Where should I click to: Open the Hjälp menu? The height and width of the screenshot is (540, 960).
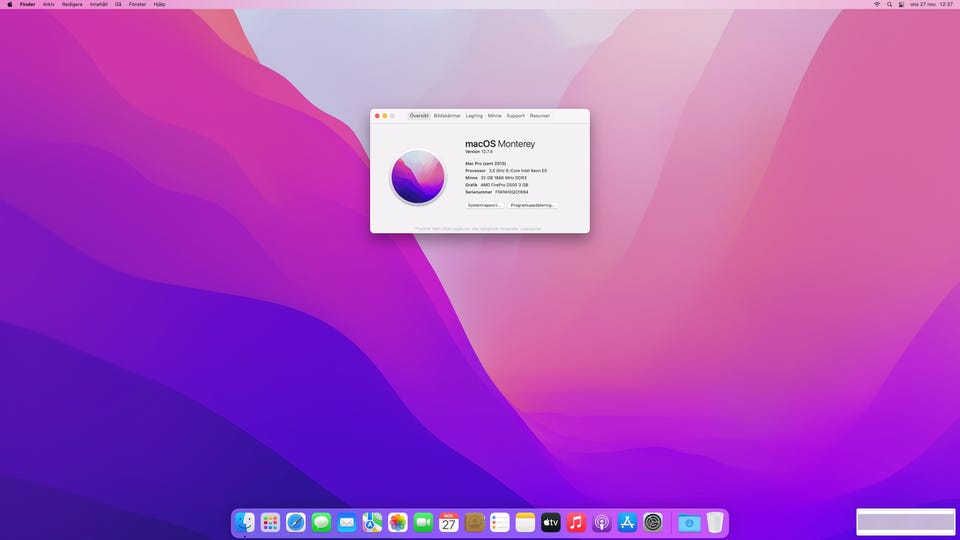[x=159, y=4]
